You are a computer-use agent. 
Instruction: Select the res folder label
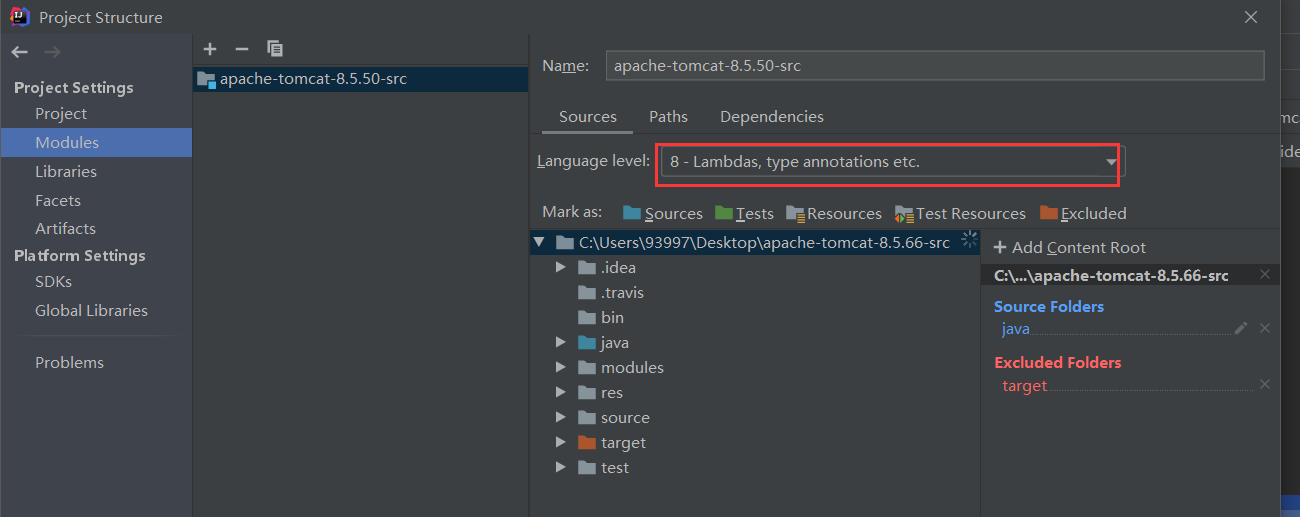click(612, 392)
